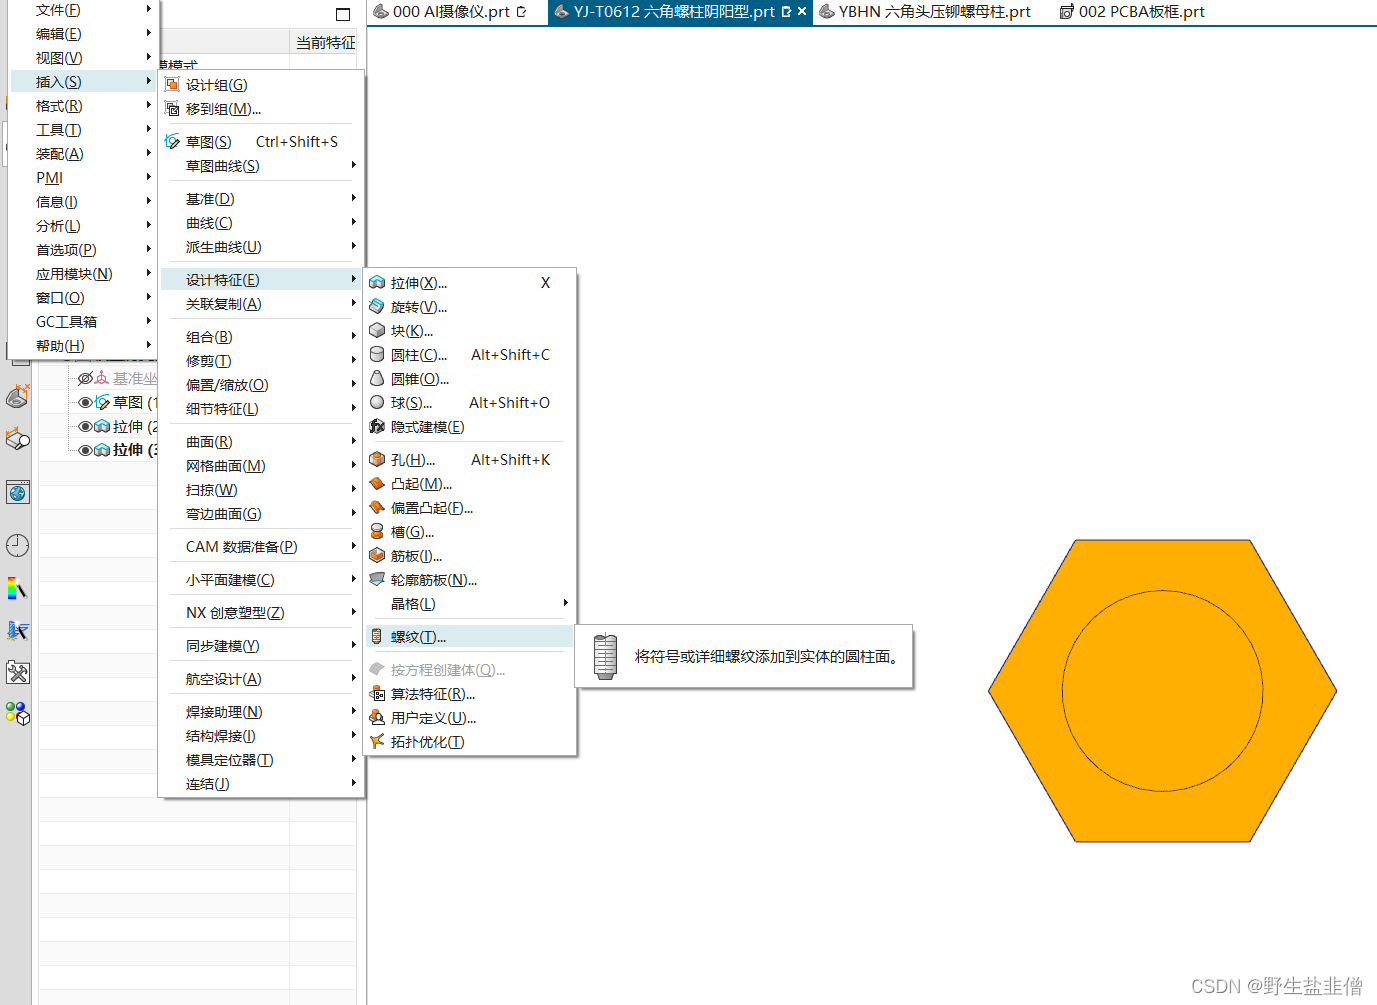The height and width of the screenshot is (1005, 1377).
Task: Expand the CAM 数据准备(P) submenu
Action: click(x=261, y=547)
